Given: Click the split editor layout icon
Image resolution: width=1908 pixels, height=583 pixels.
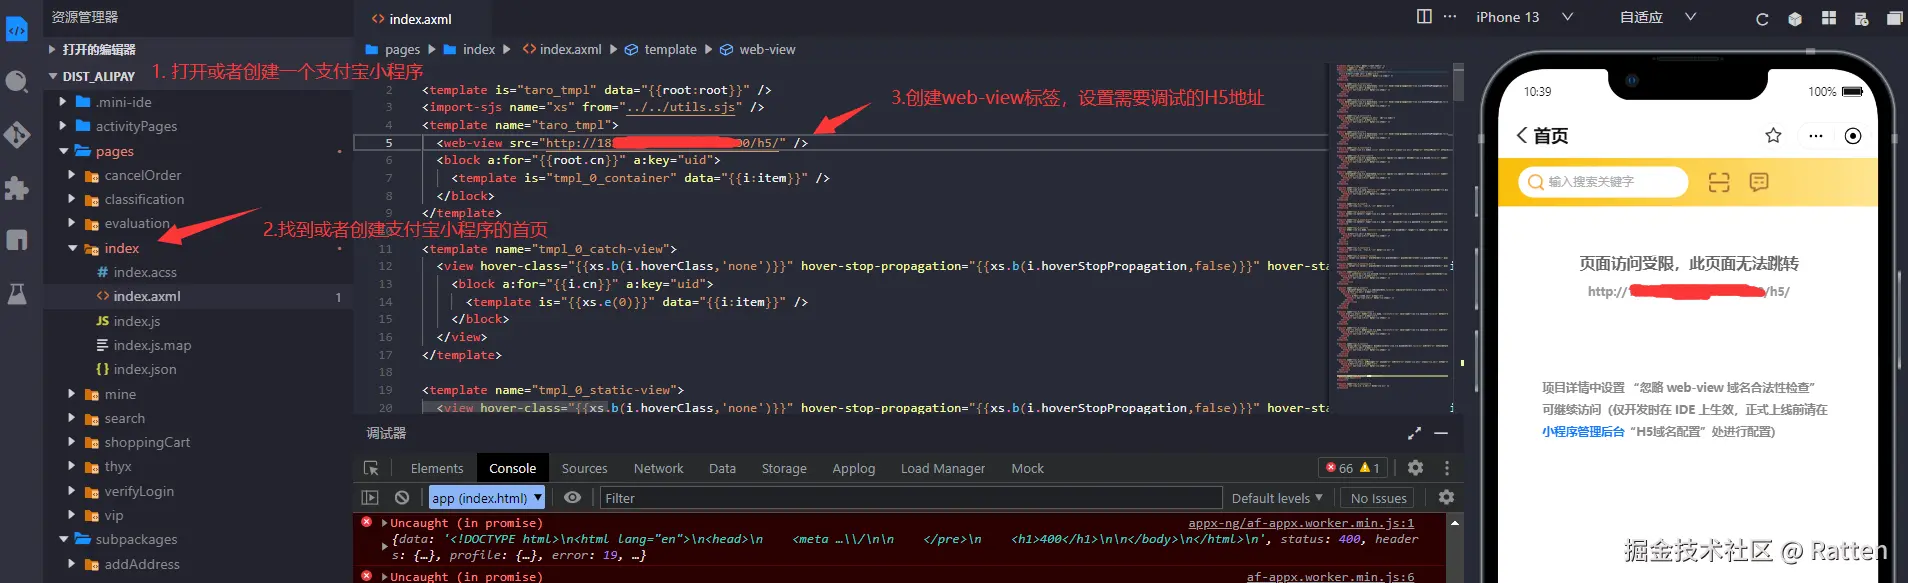Looking at the screenshot, I should coord(1424,16).
